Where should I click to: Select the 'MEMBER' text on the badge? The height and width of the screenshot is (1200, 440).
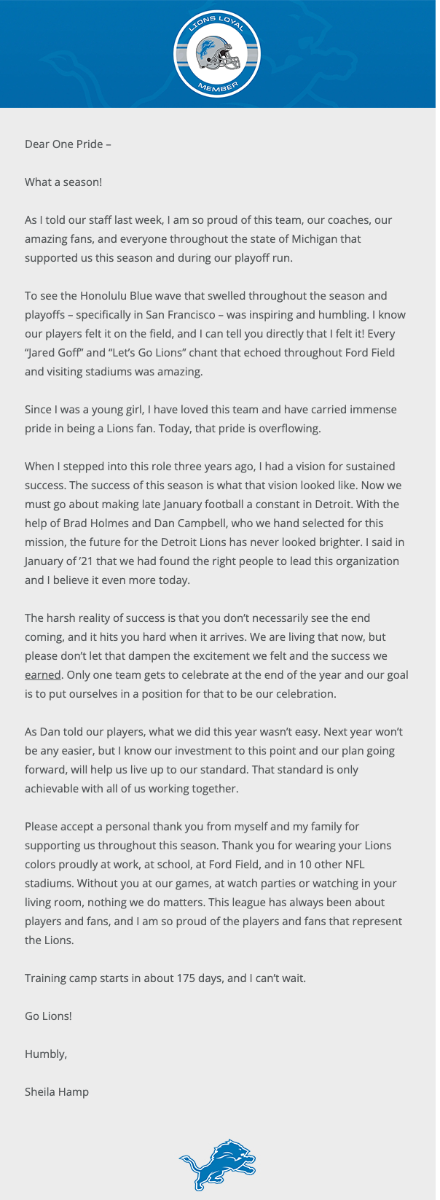coord(217,87)
